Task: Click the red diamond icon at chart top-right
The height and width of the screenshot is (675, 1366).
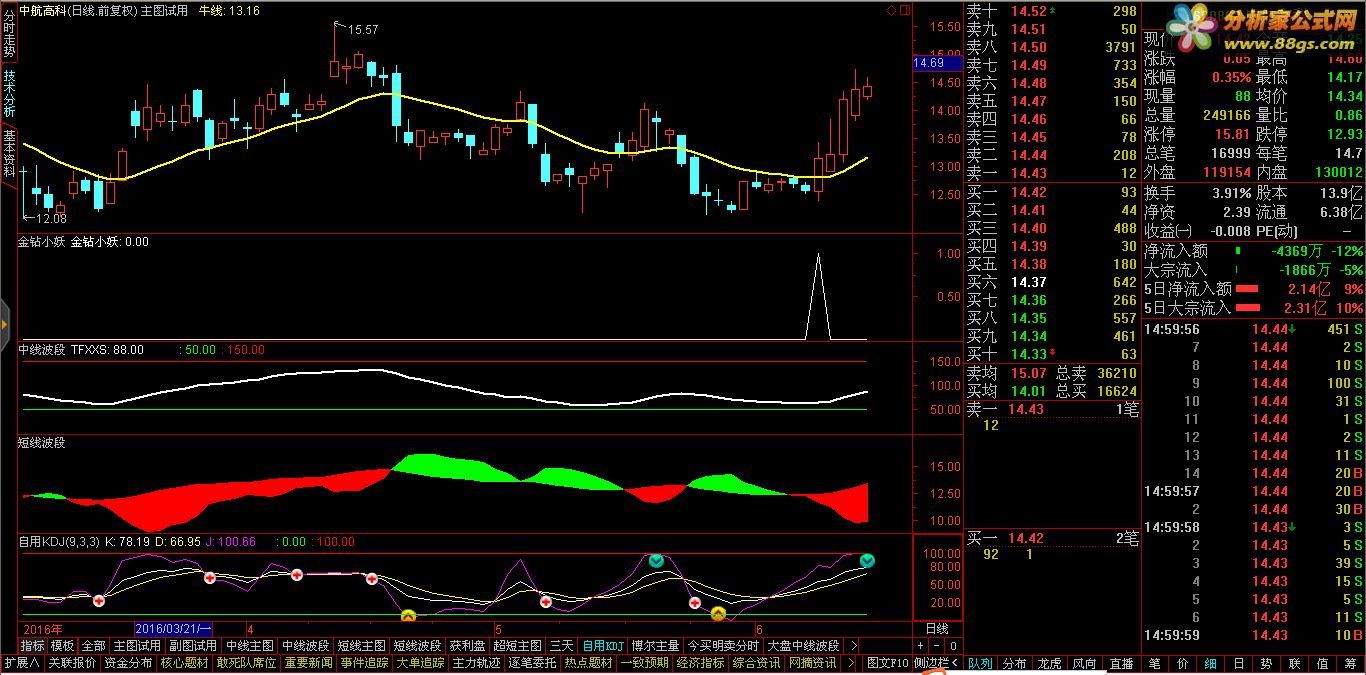Action: click(x=891, y=10)
